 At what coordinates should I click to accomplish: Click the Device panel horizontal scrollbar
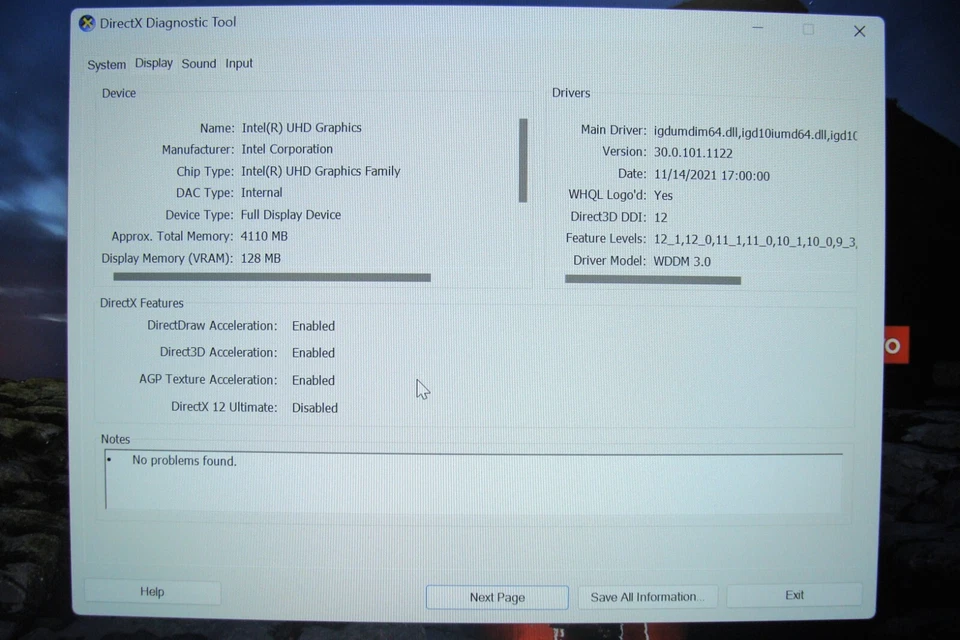pos(272,277)
